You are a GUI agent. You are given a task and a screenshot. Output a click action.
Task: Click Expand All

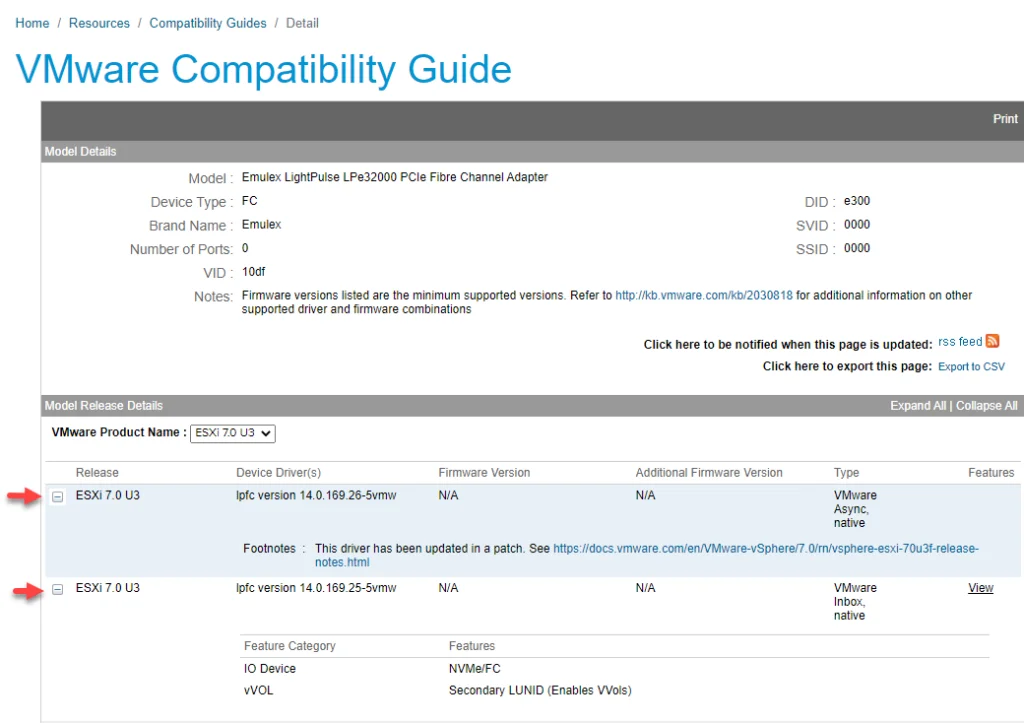click(918, 406)
